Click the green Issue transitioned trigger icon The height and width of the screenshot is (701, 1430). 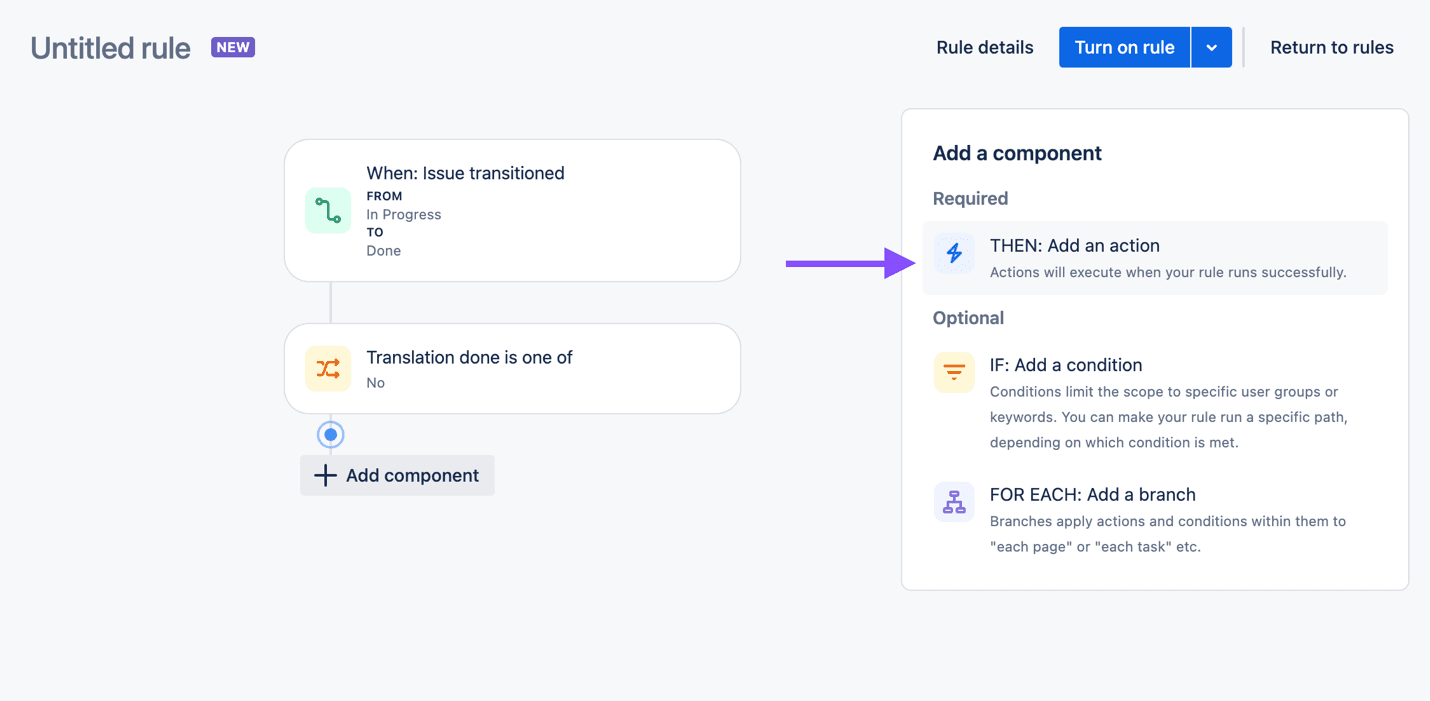(328, 210)
